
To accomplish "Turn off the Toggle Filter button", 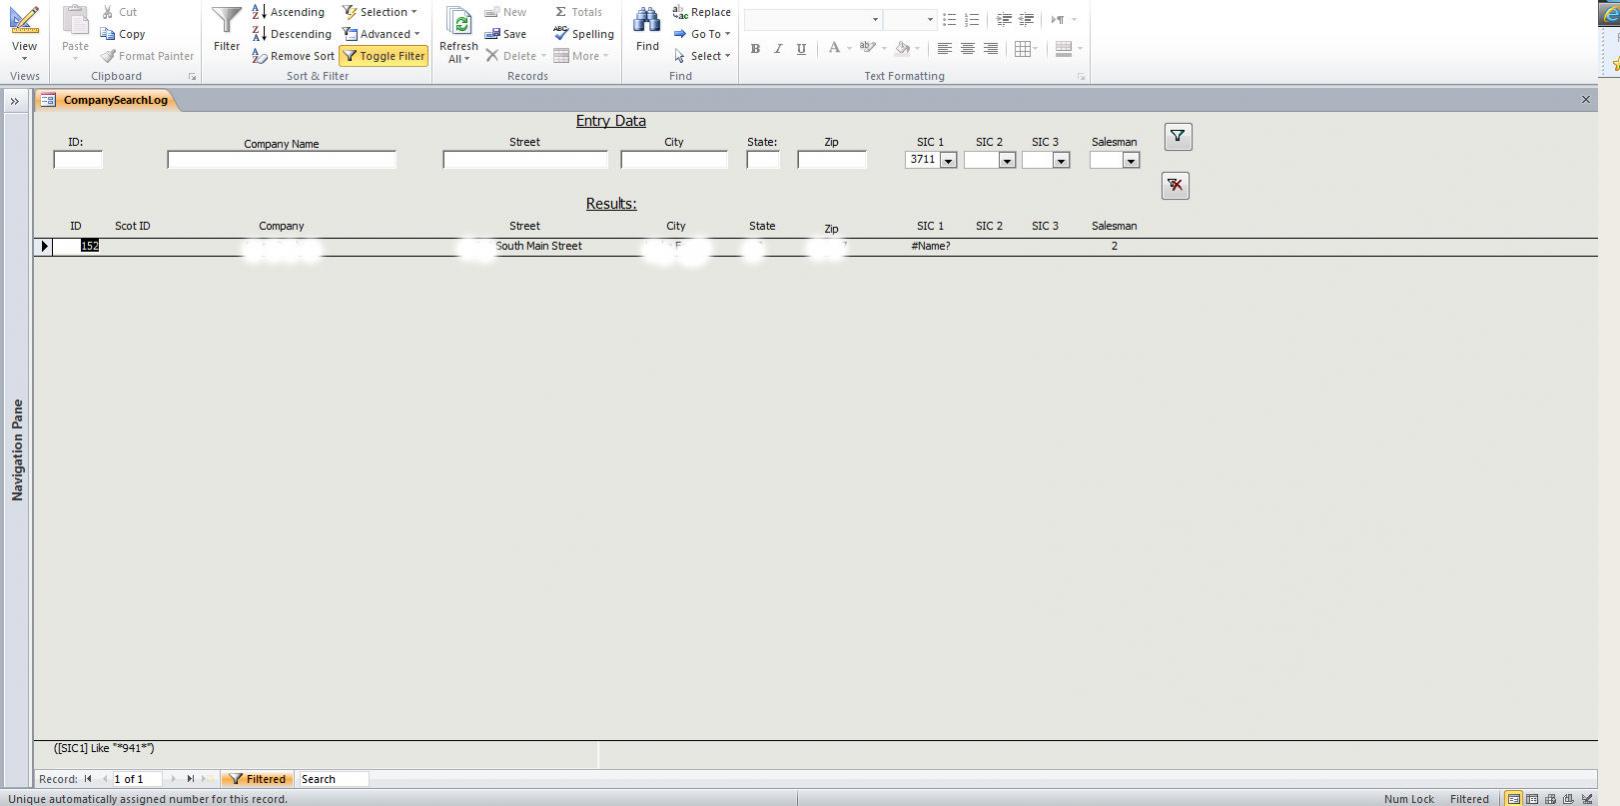I will 384,56.
